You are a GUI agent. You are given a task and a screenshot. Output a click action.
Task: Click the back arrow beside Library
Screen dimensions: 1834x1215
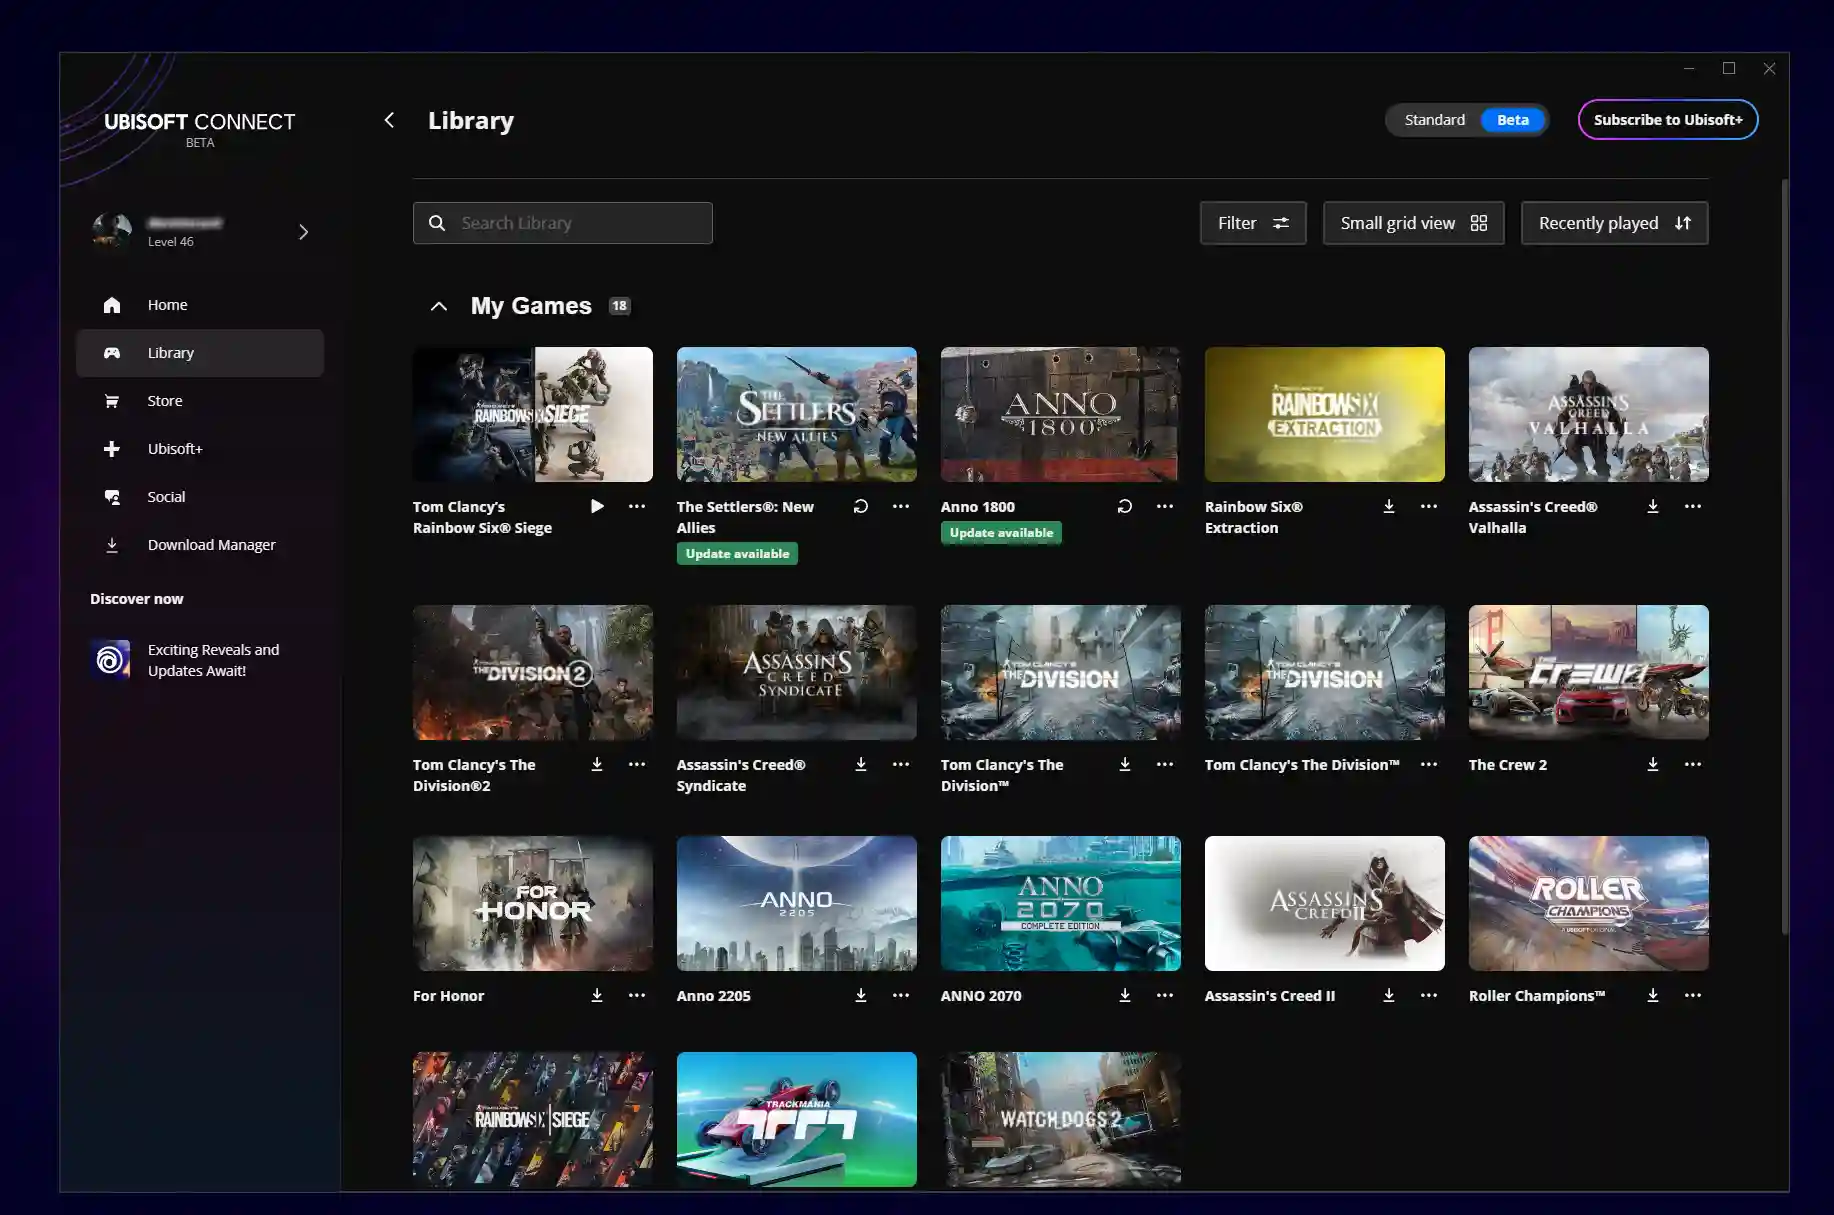389,120
